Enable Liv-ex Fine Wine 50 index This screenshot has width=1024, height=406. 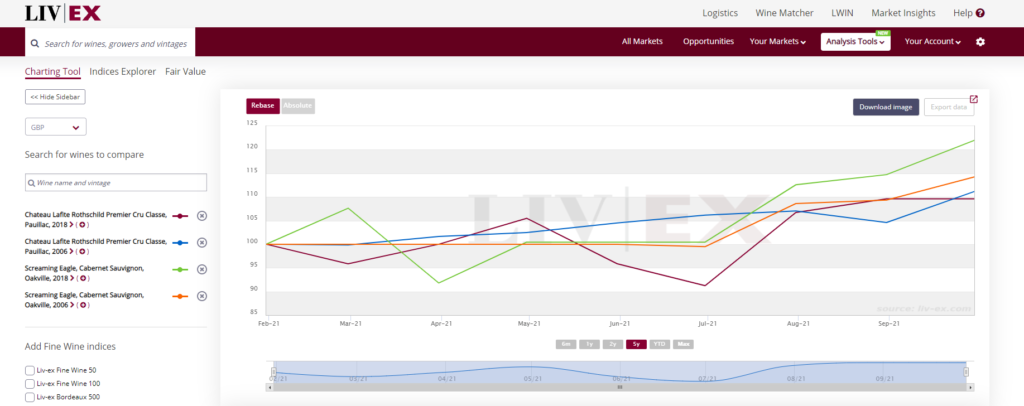point(30,370)
